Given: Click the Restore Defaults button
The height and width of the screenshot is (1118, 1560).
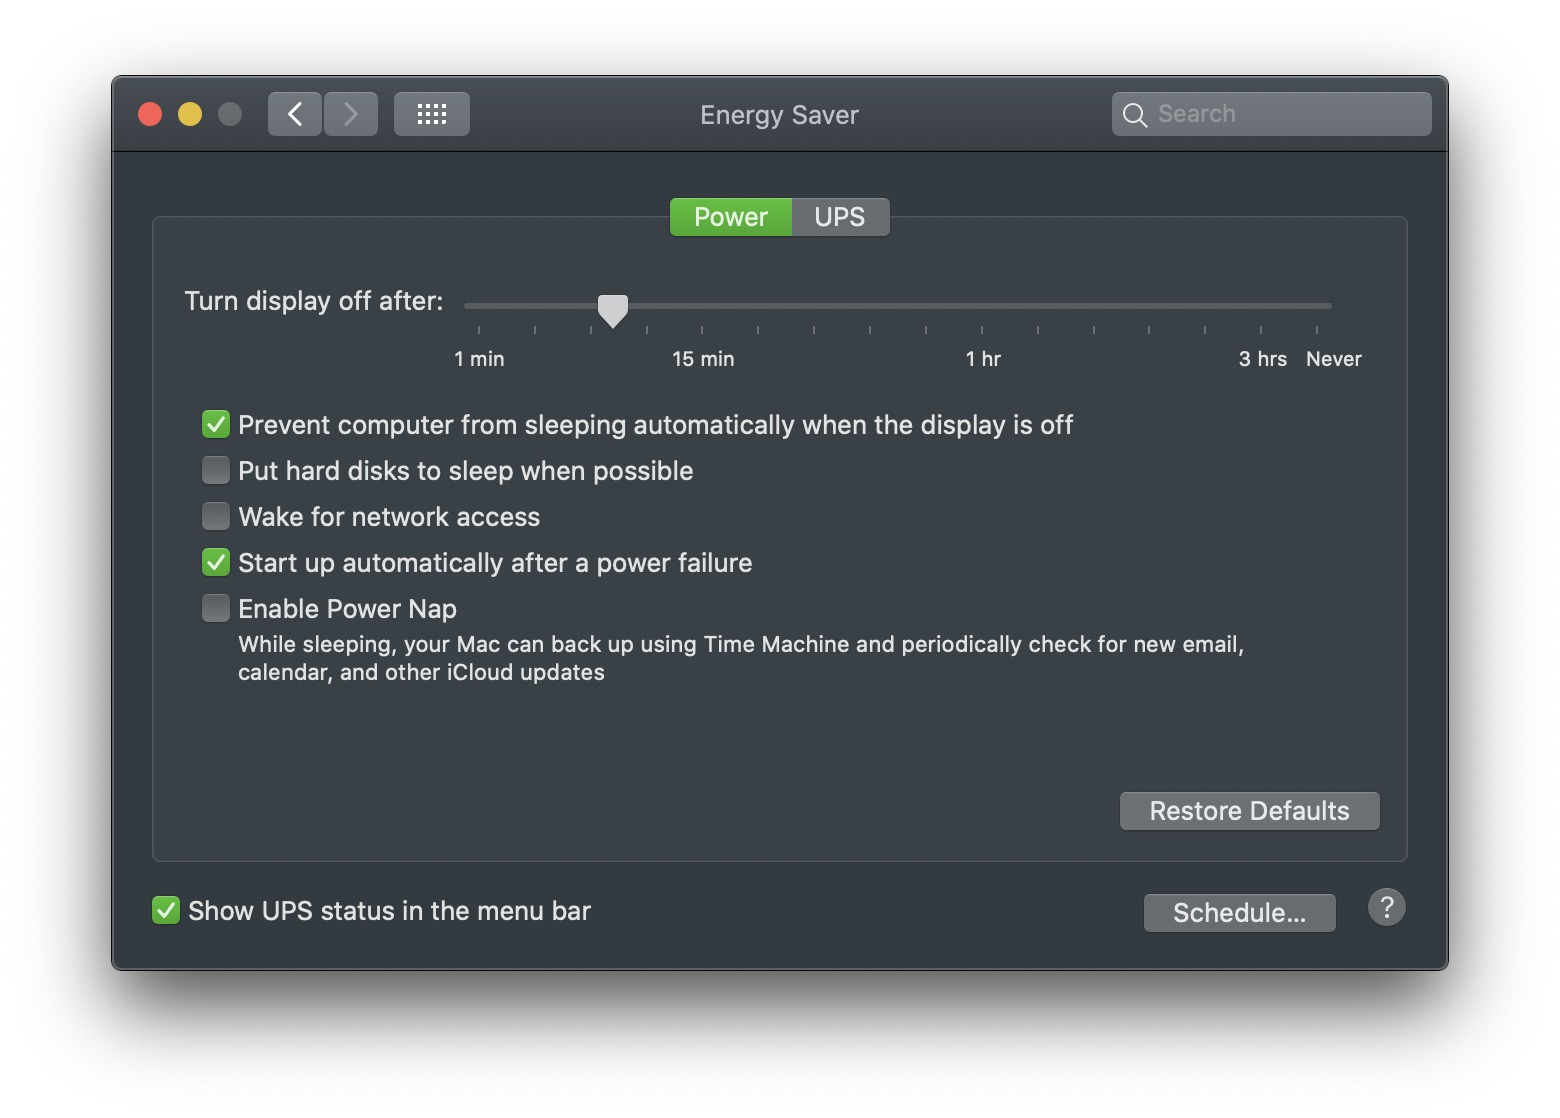Looking at the screenshot, I should click(x=1249, y=811).
